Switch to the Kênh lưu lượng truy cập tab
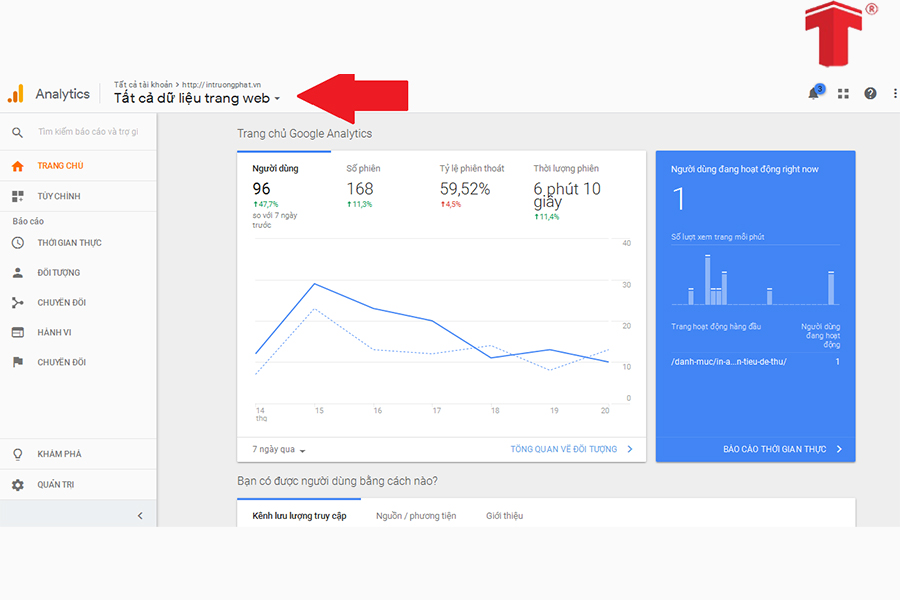Image resolution: width=900 pixels, height=600 pixels. pos(299,516)
